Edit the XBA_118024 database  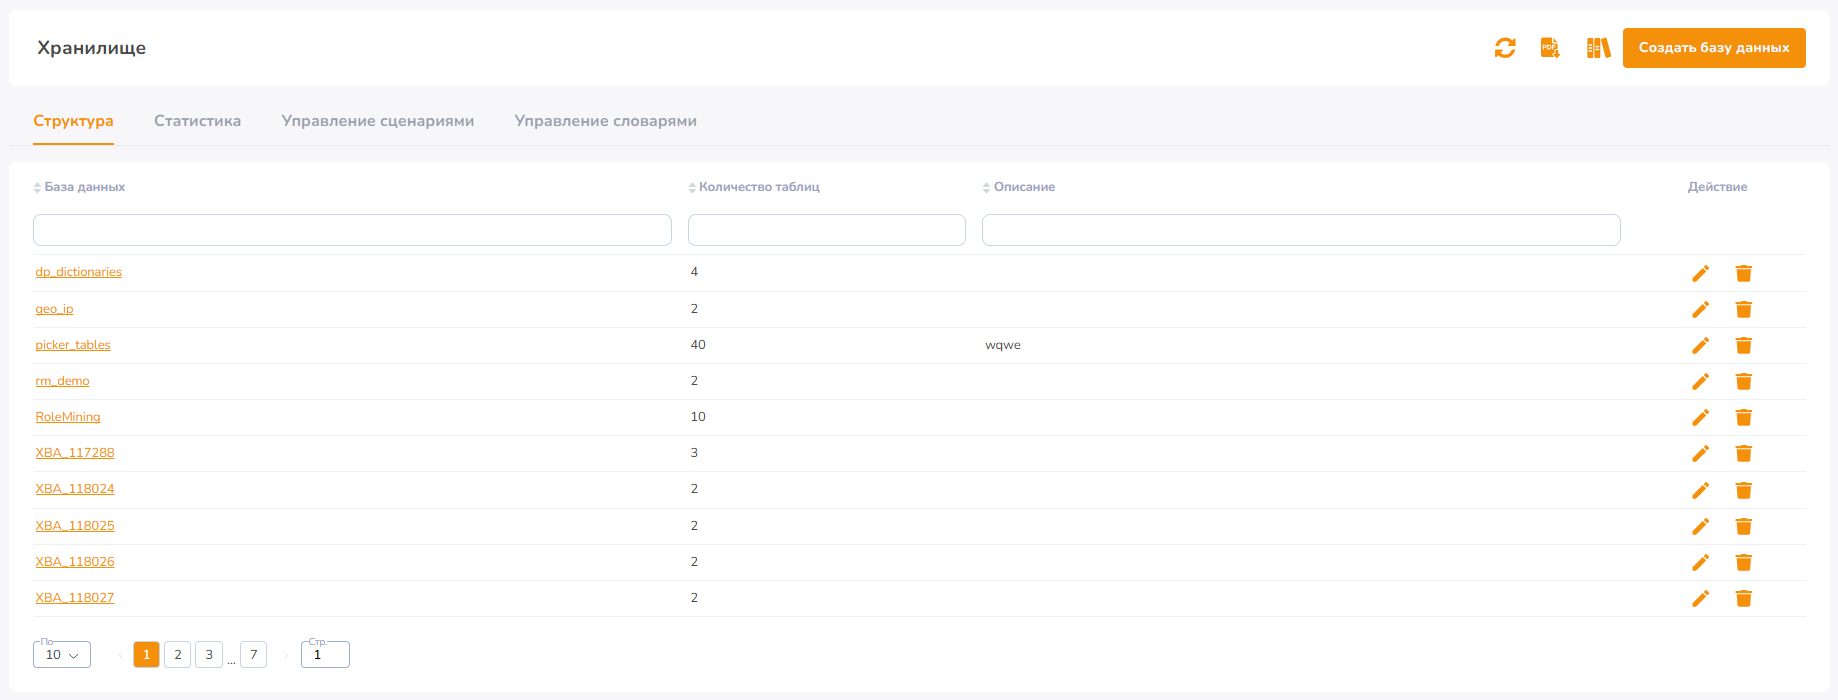tap(1700, 490)
